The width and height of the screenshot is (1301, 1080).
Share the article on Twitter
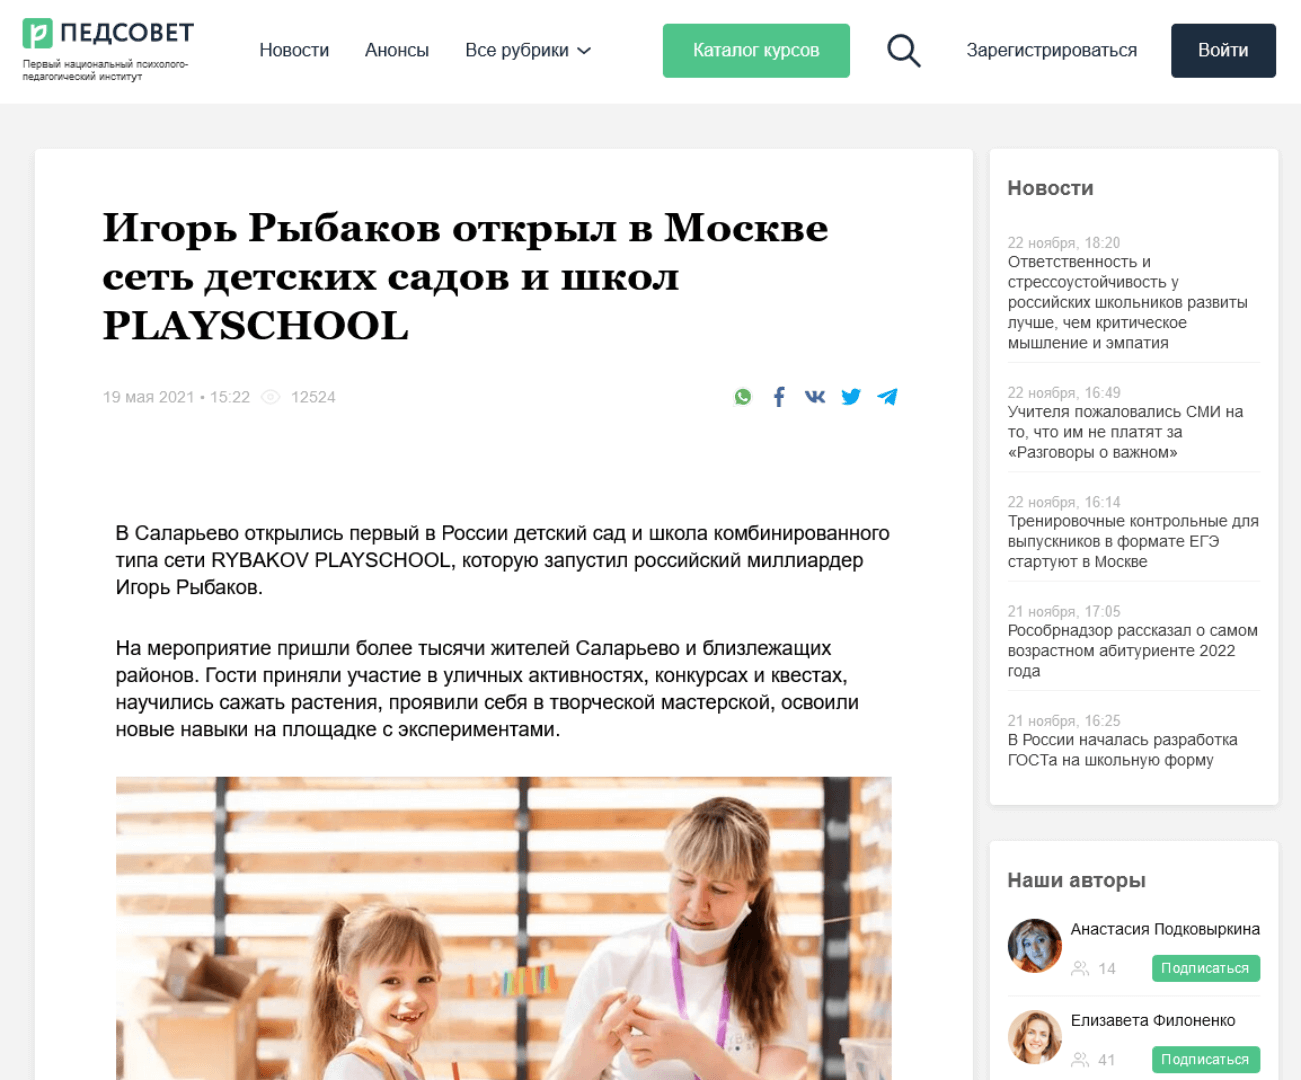[x=851, y=397]
